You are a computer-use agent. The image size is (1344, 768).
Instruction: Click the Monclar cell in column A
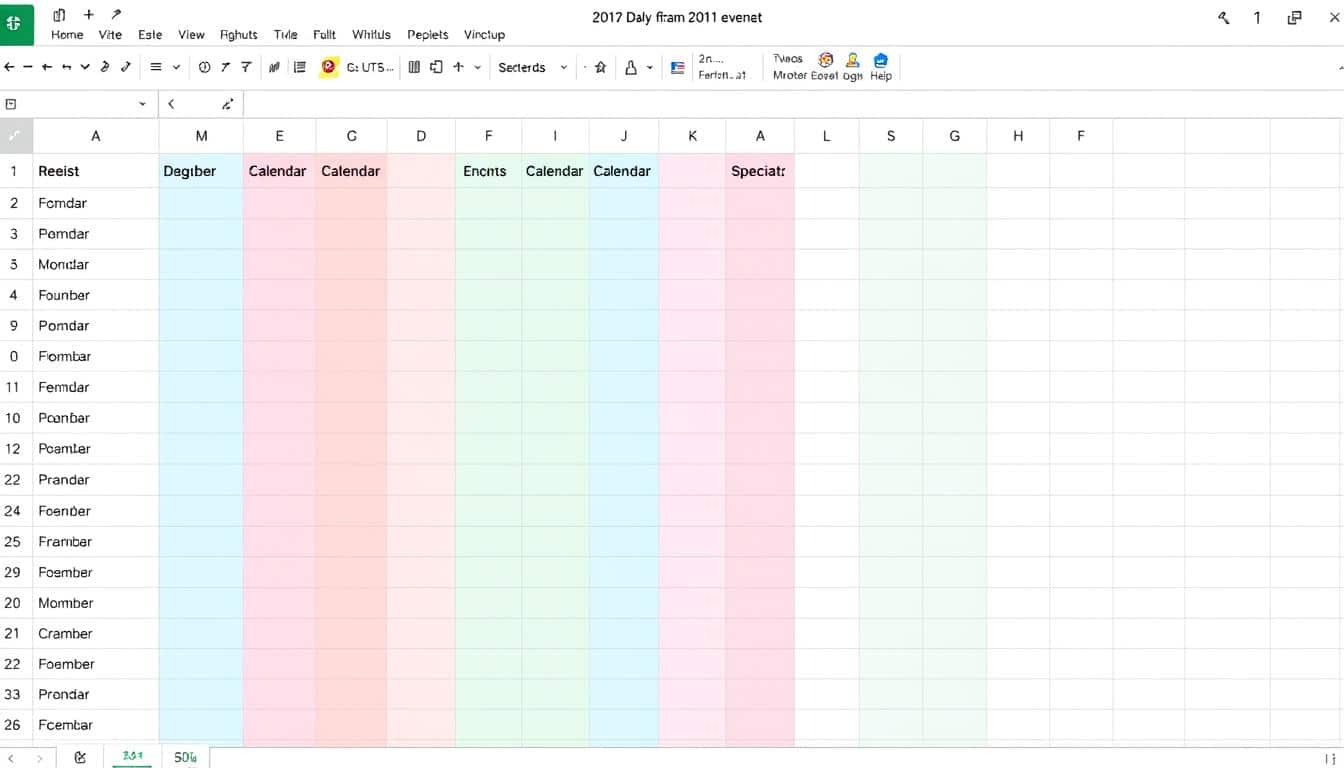96,264
